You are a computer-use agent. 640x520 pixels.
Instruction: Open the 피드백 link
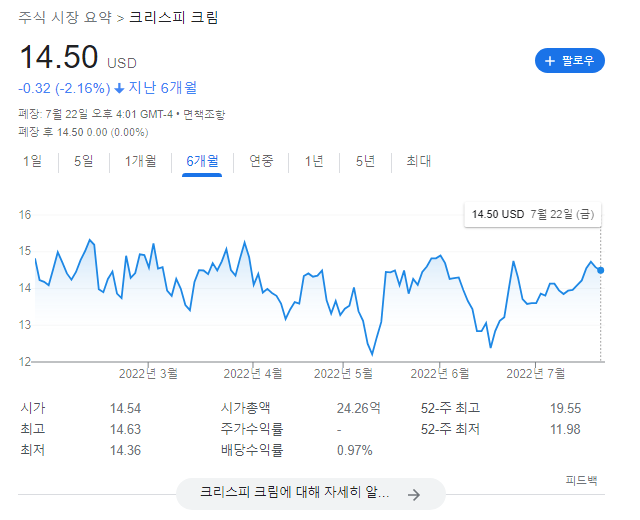(x=582, y=480)
